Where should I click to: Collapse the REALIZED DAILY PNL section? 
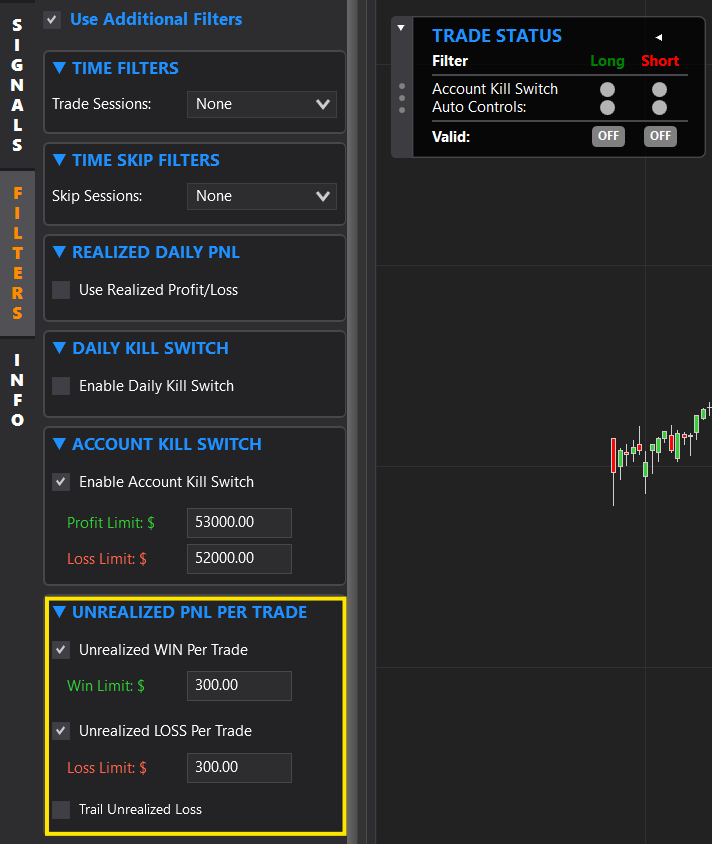point(59,252)
